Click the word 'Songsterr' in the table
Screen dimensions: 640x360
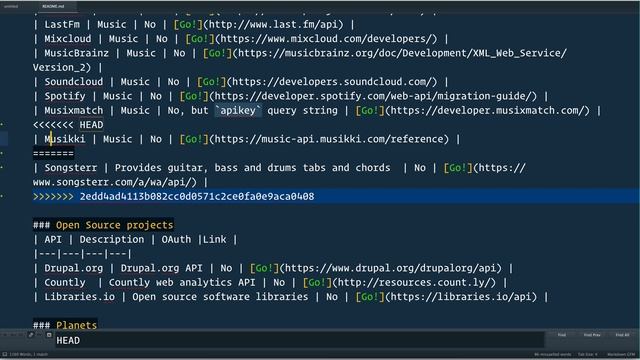click(x=71, y=168)
